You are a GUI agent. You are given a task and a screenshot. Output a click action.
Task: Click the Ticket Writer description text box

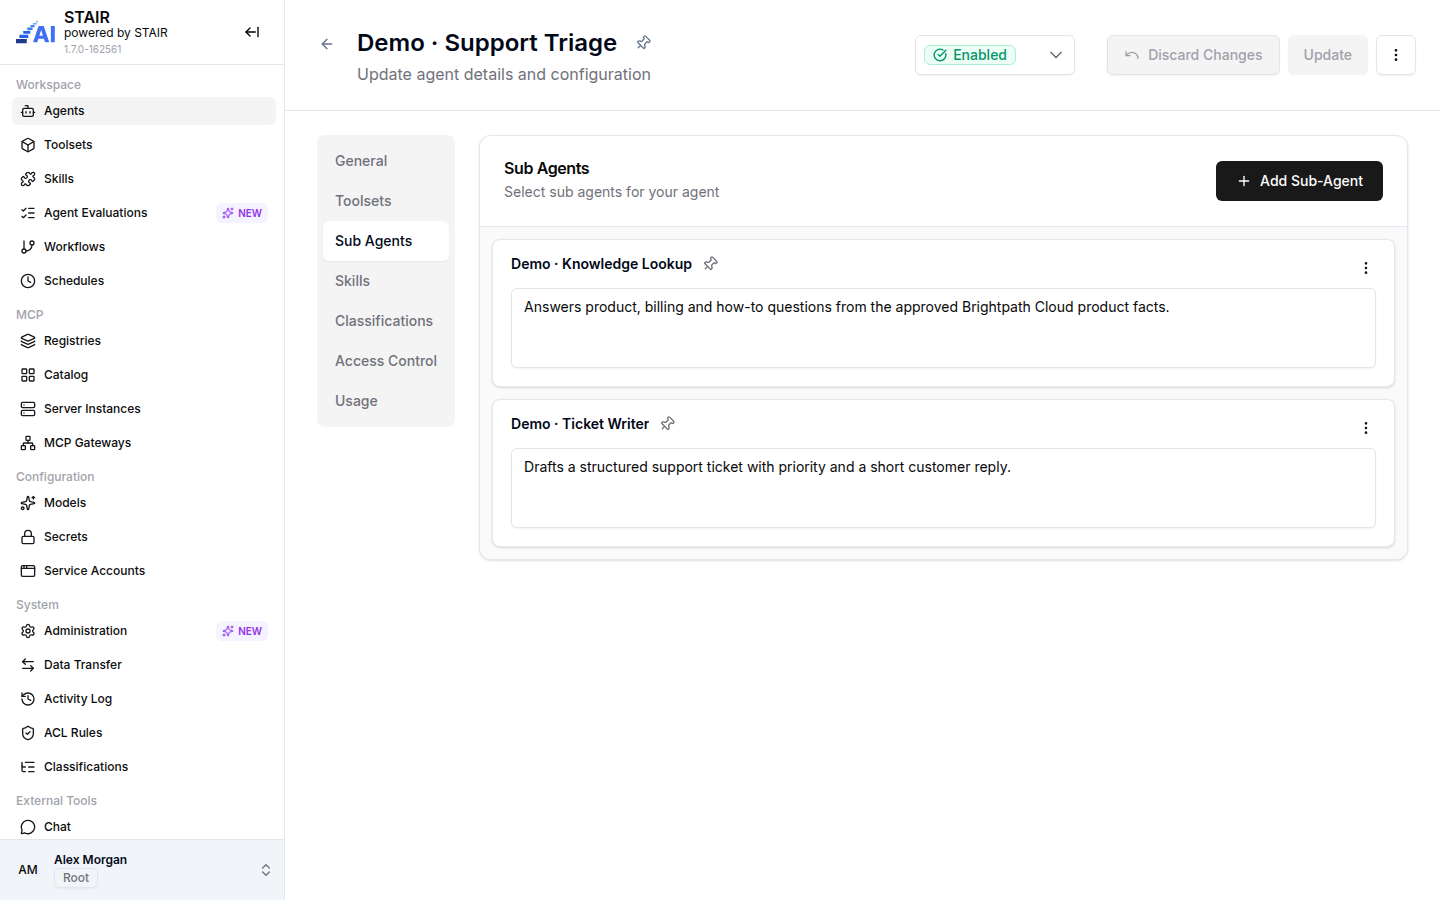tap(943, 488)
